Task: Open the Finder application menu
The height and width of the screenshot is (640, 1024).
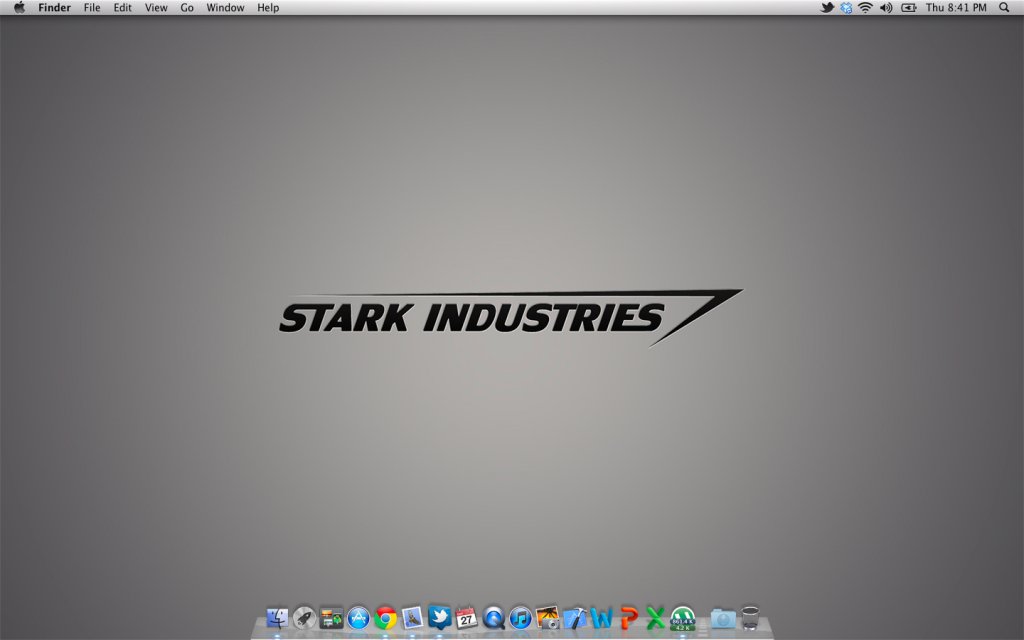Action: (x=54, y=8)
